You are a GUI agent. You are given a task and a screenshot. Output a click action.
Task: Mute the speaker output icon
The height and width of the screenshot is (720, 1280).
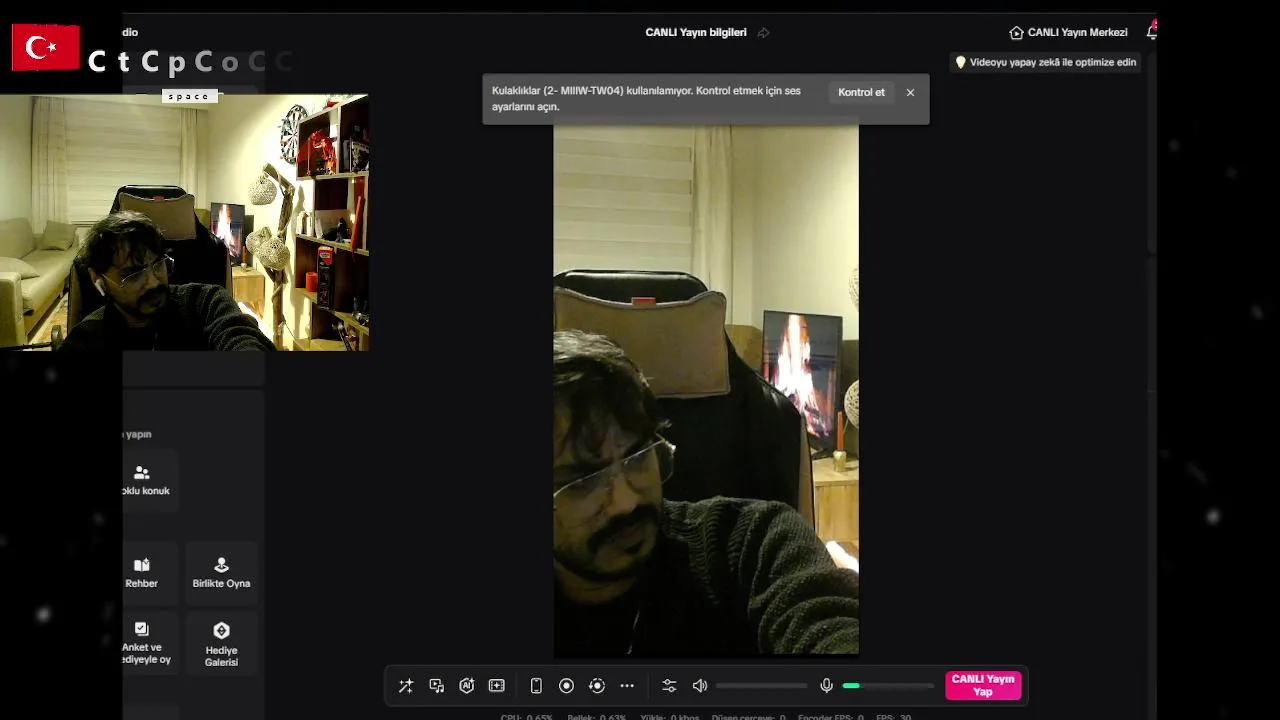pyautogui.click(x=700, y=686)
